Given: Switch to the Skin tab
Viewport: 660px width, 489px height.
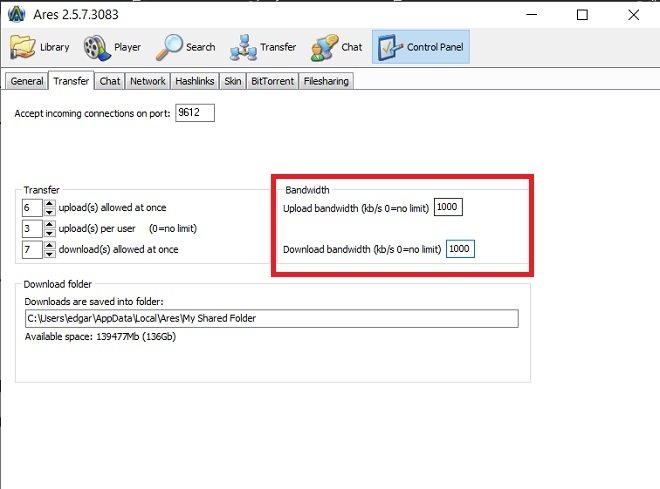Looking at the screenshot, I should click(x=232, y=81).
